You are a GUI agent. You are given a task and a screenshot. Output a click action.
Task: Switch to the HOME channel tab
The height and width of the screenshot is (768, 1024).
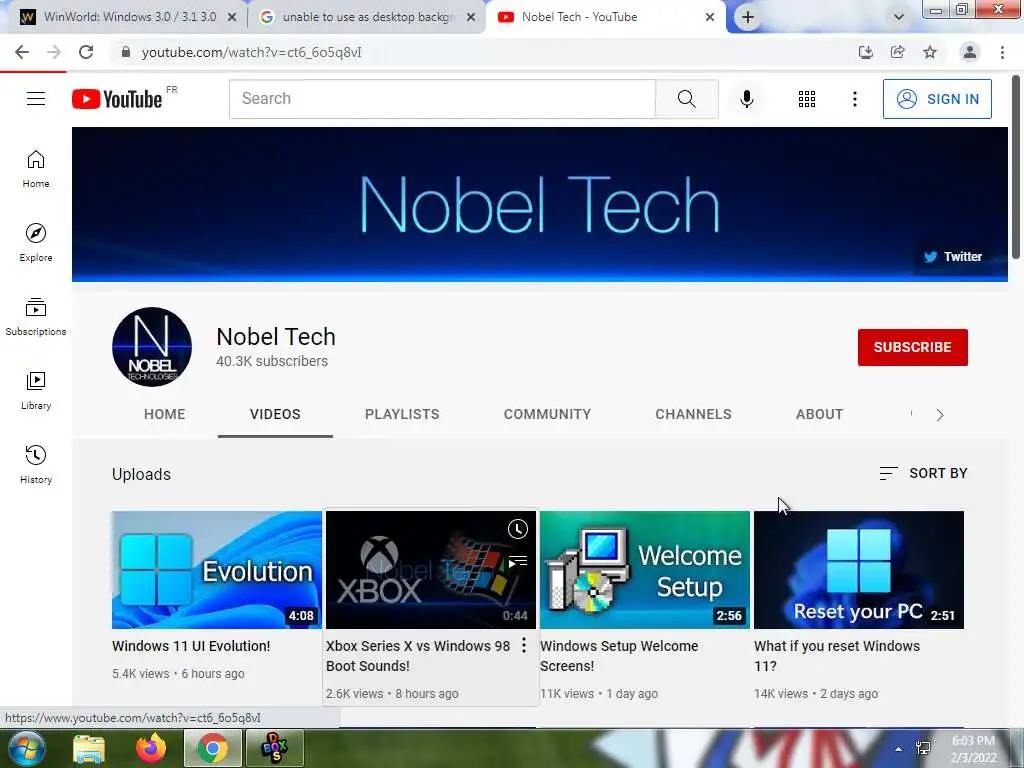pyautogui.click(x=165, y=414)
